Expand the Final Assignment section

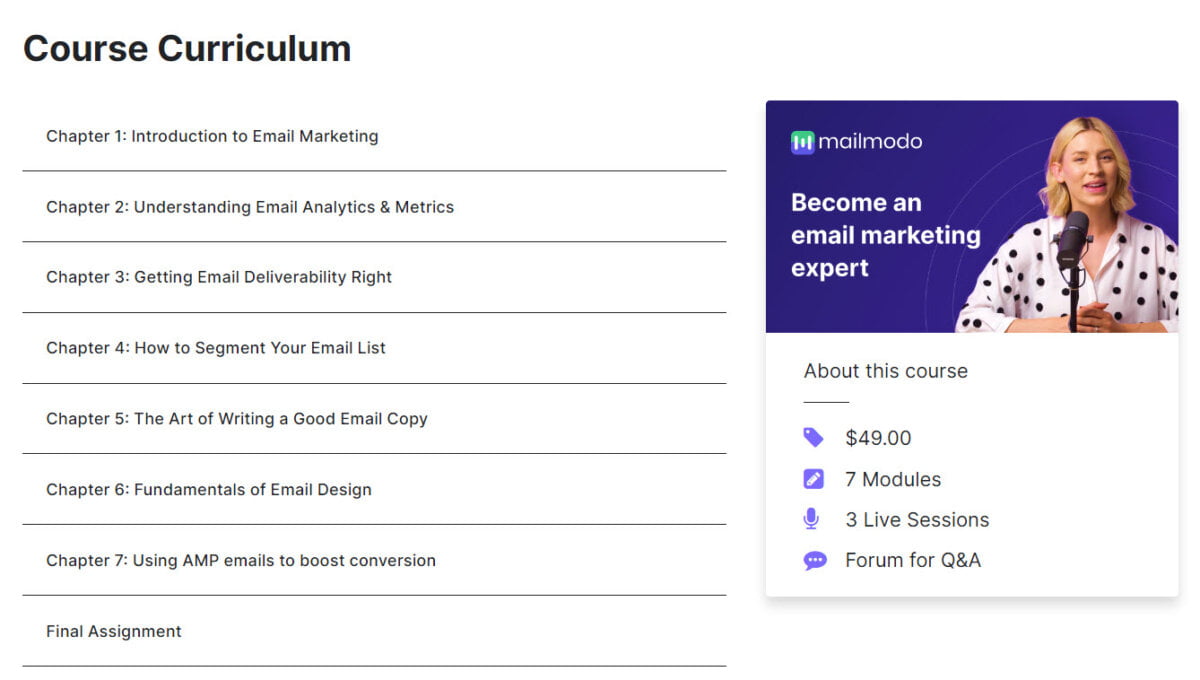(113, 631)
